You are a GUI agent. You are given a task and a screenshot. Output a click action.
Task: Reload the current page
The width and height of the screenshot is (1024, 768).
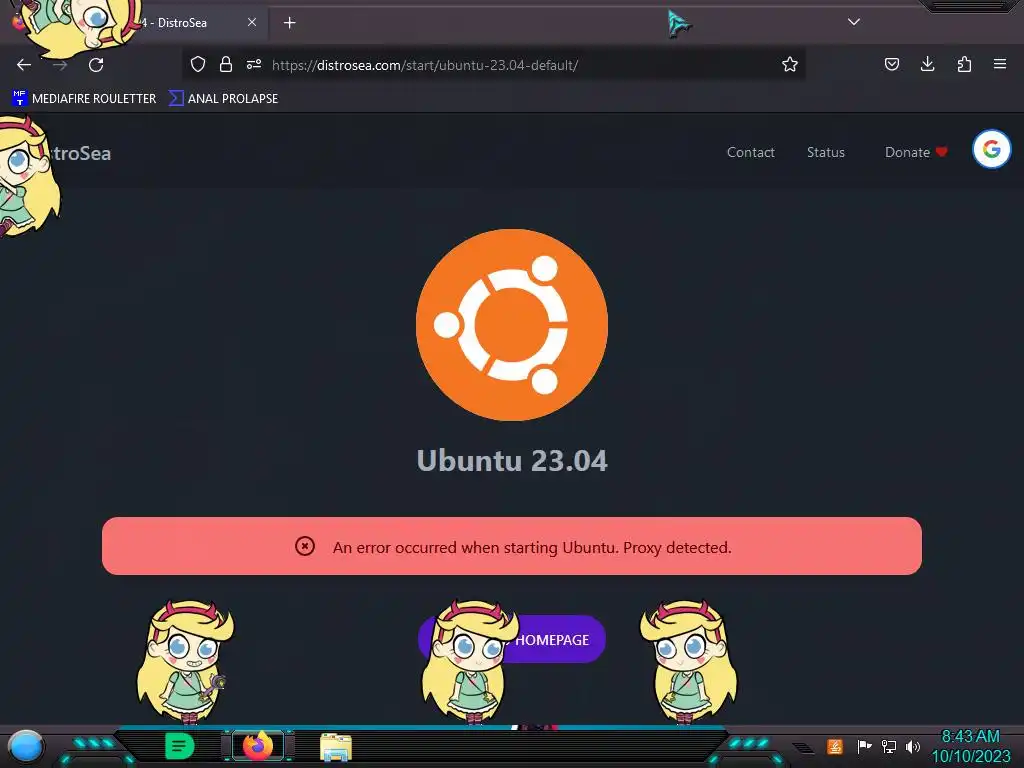[x=96, y=65]
